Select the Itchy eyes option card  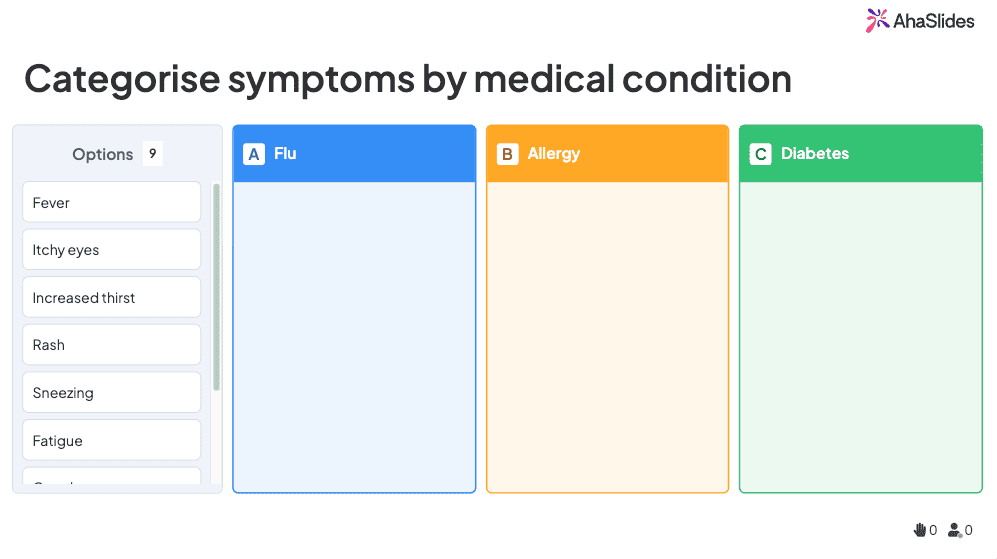(x=111, y=250)
